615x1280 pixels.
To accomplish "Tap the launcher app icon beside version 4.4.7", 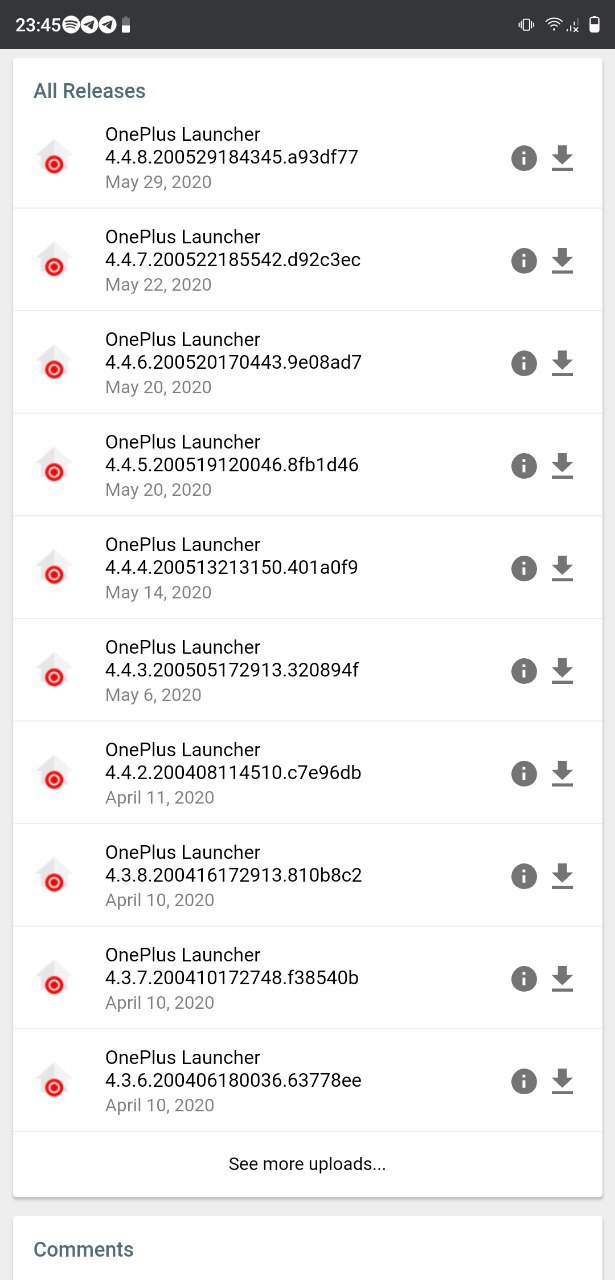I will (54, 261).
